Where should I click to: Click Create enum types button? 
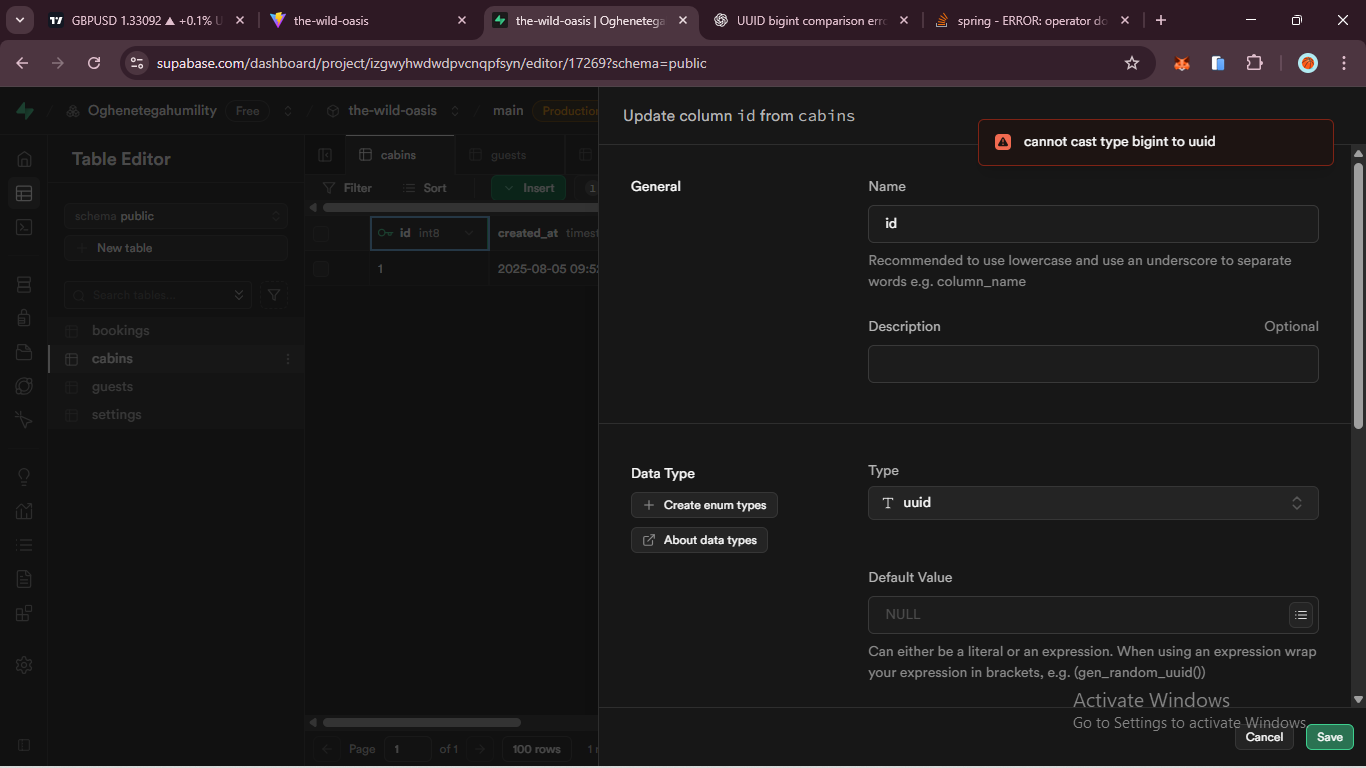tap(704, 505)
